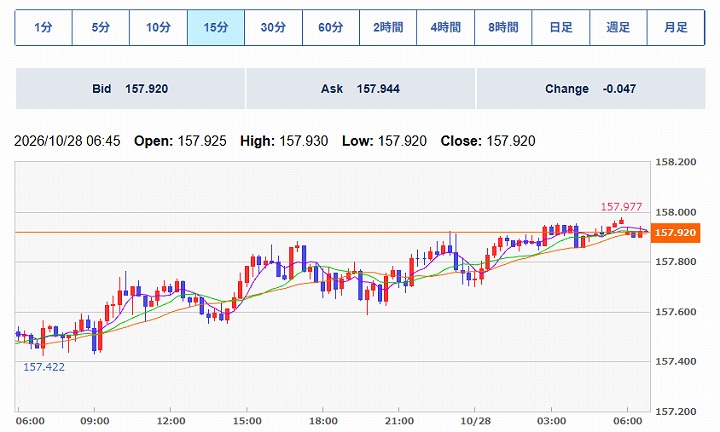Open the 30分 chart interval
Image resolution: width=720 pixels, height=432 pixels.
[273, 28]
